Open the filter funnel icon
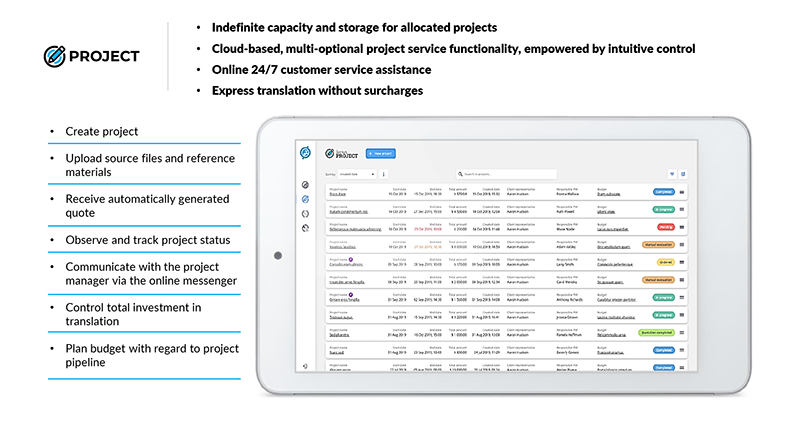Viewport: 790px width, 444px height. pyautogui.click(x=671, y=173)
